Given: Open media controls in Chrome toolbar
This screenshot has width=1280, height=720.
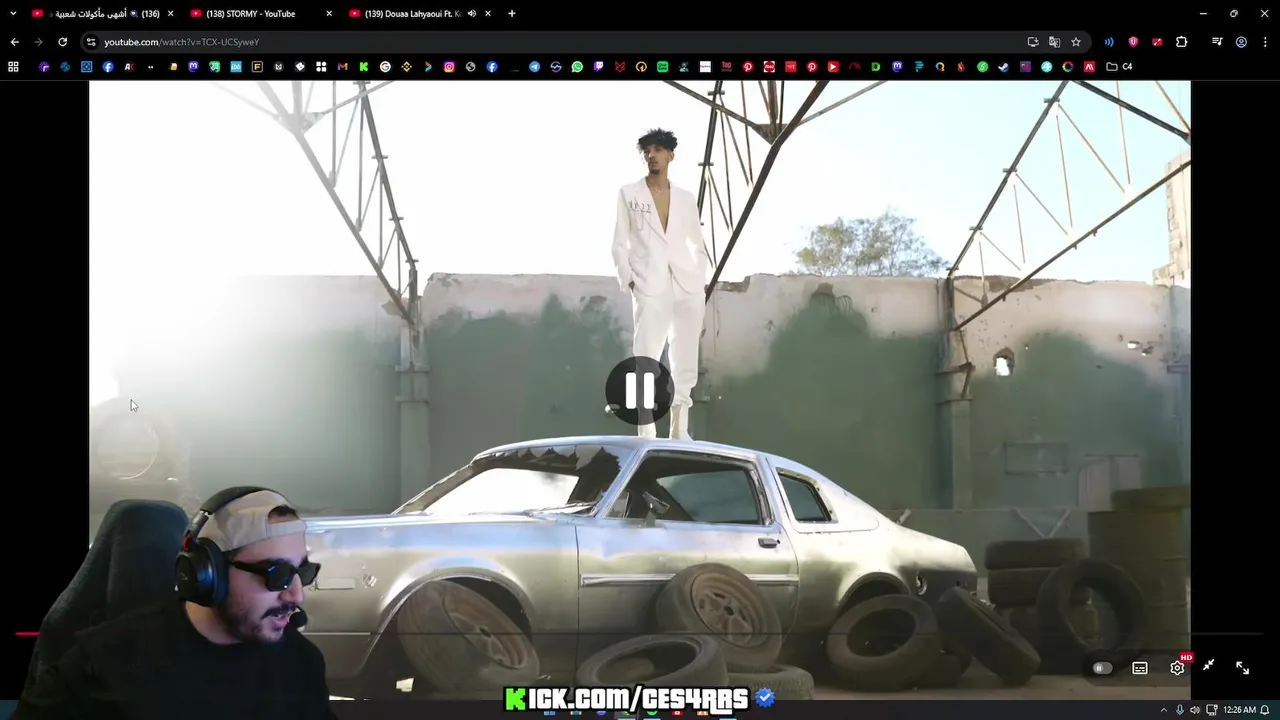Looking at the screenshot, I should point(1217,42).
